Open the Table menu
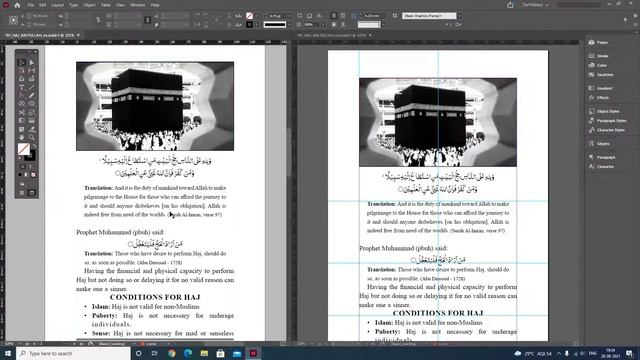Image resolution: width=640 pixels, height=360 pixels. click(x=106, y=5)
